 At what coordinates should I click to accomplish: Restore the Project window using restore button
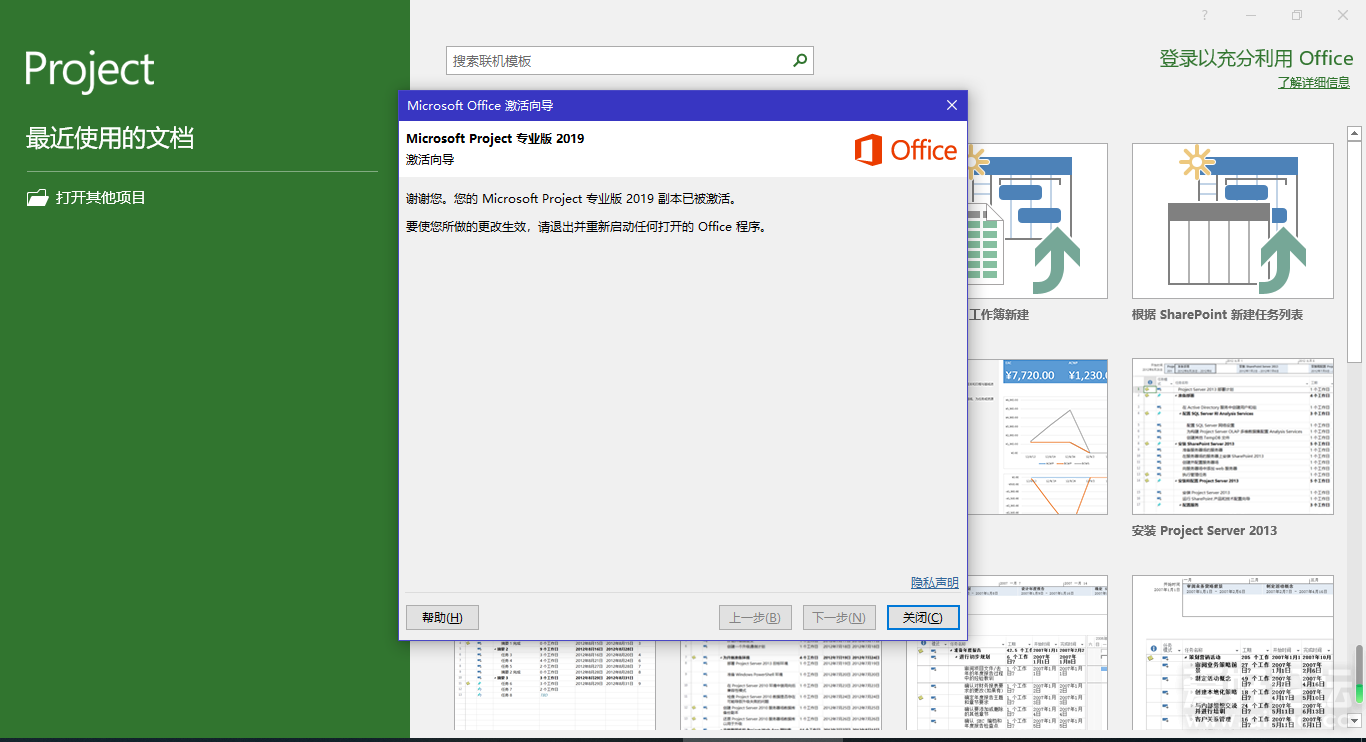(1297, 15)
